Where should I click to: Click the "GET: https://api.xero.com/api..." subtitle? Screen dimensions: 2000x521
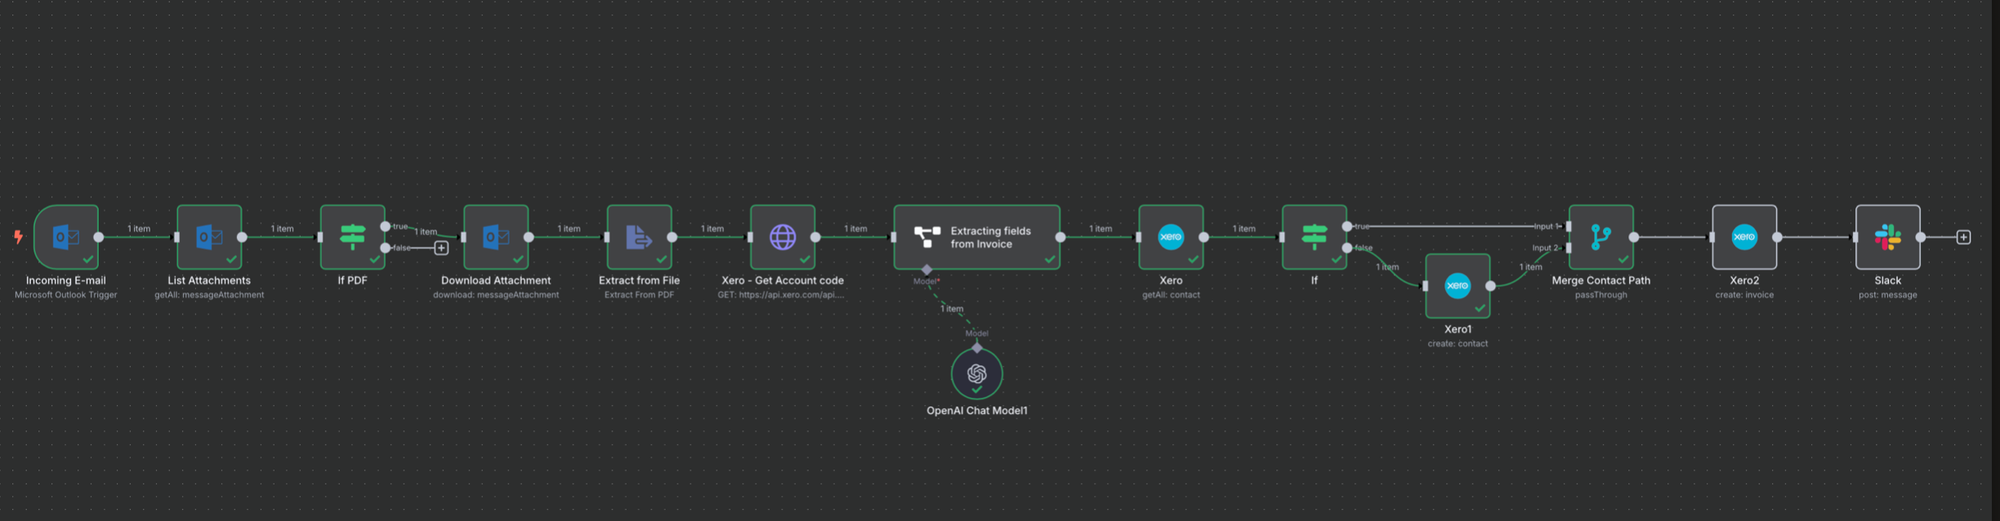(781, 295)
